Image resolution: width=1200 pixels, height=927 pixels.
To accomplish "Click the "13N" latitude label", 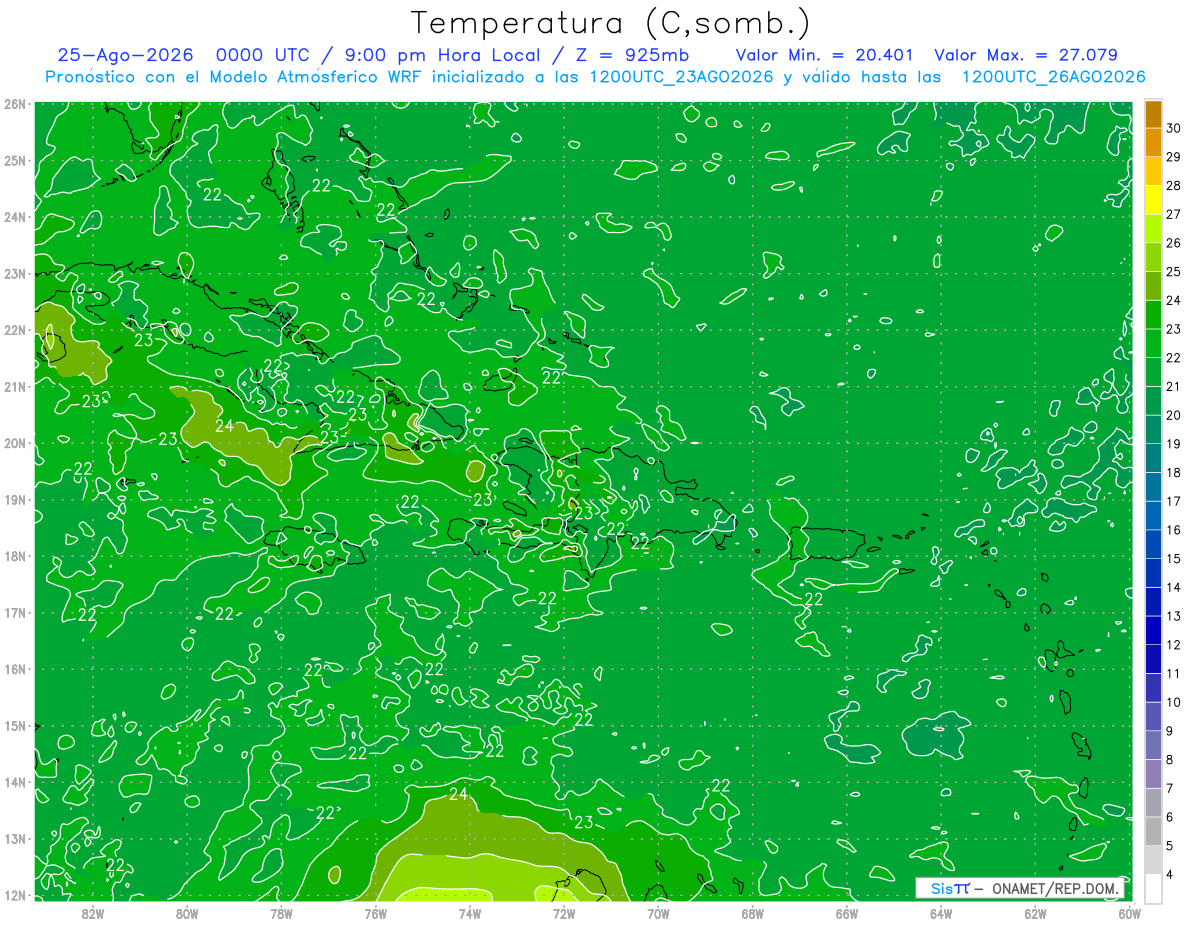I will (x=15, y=839).
